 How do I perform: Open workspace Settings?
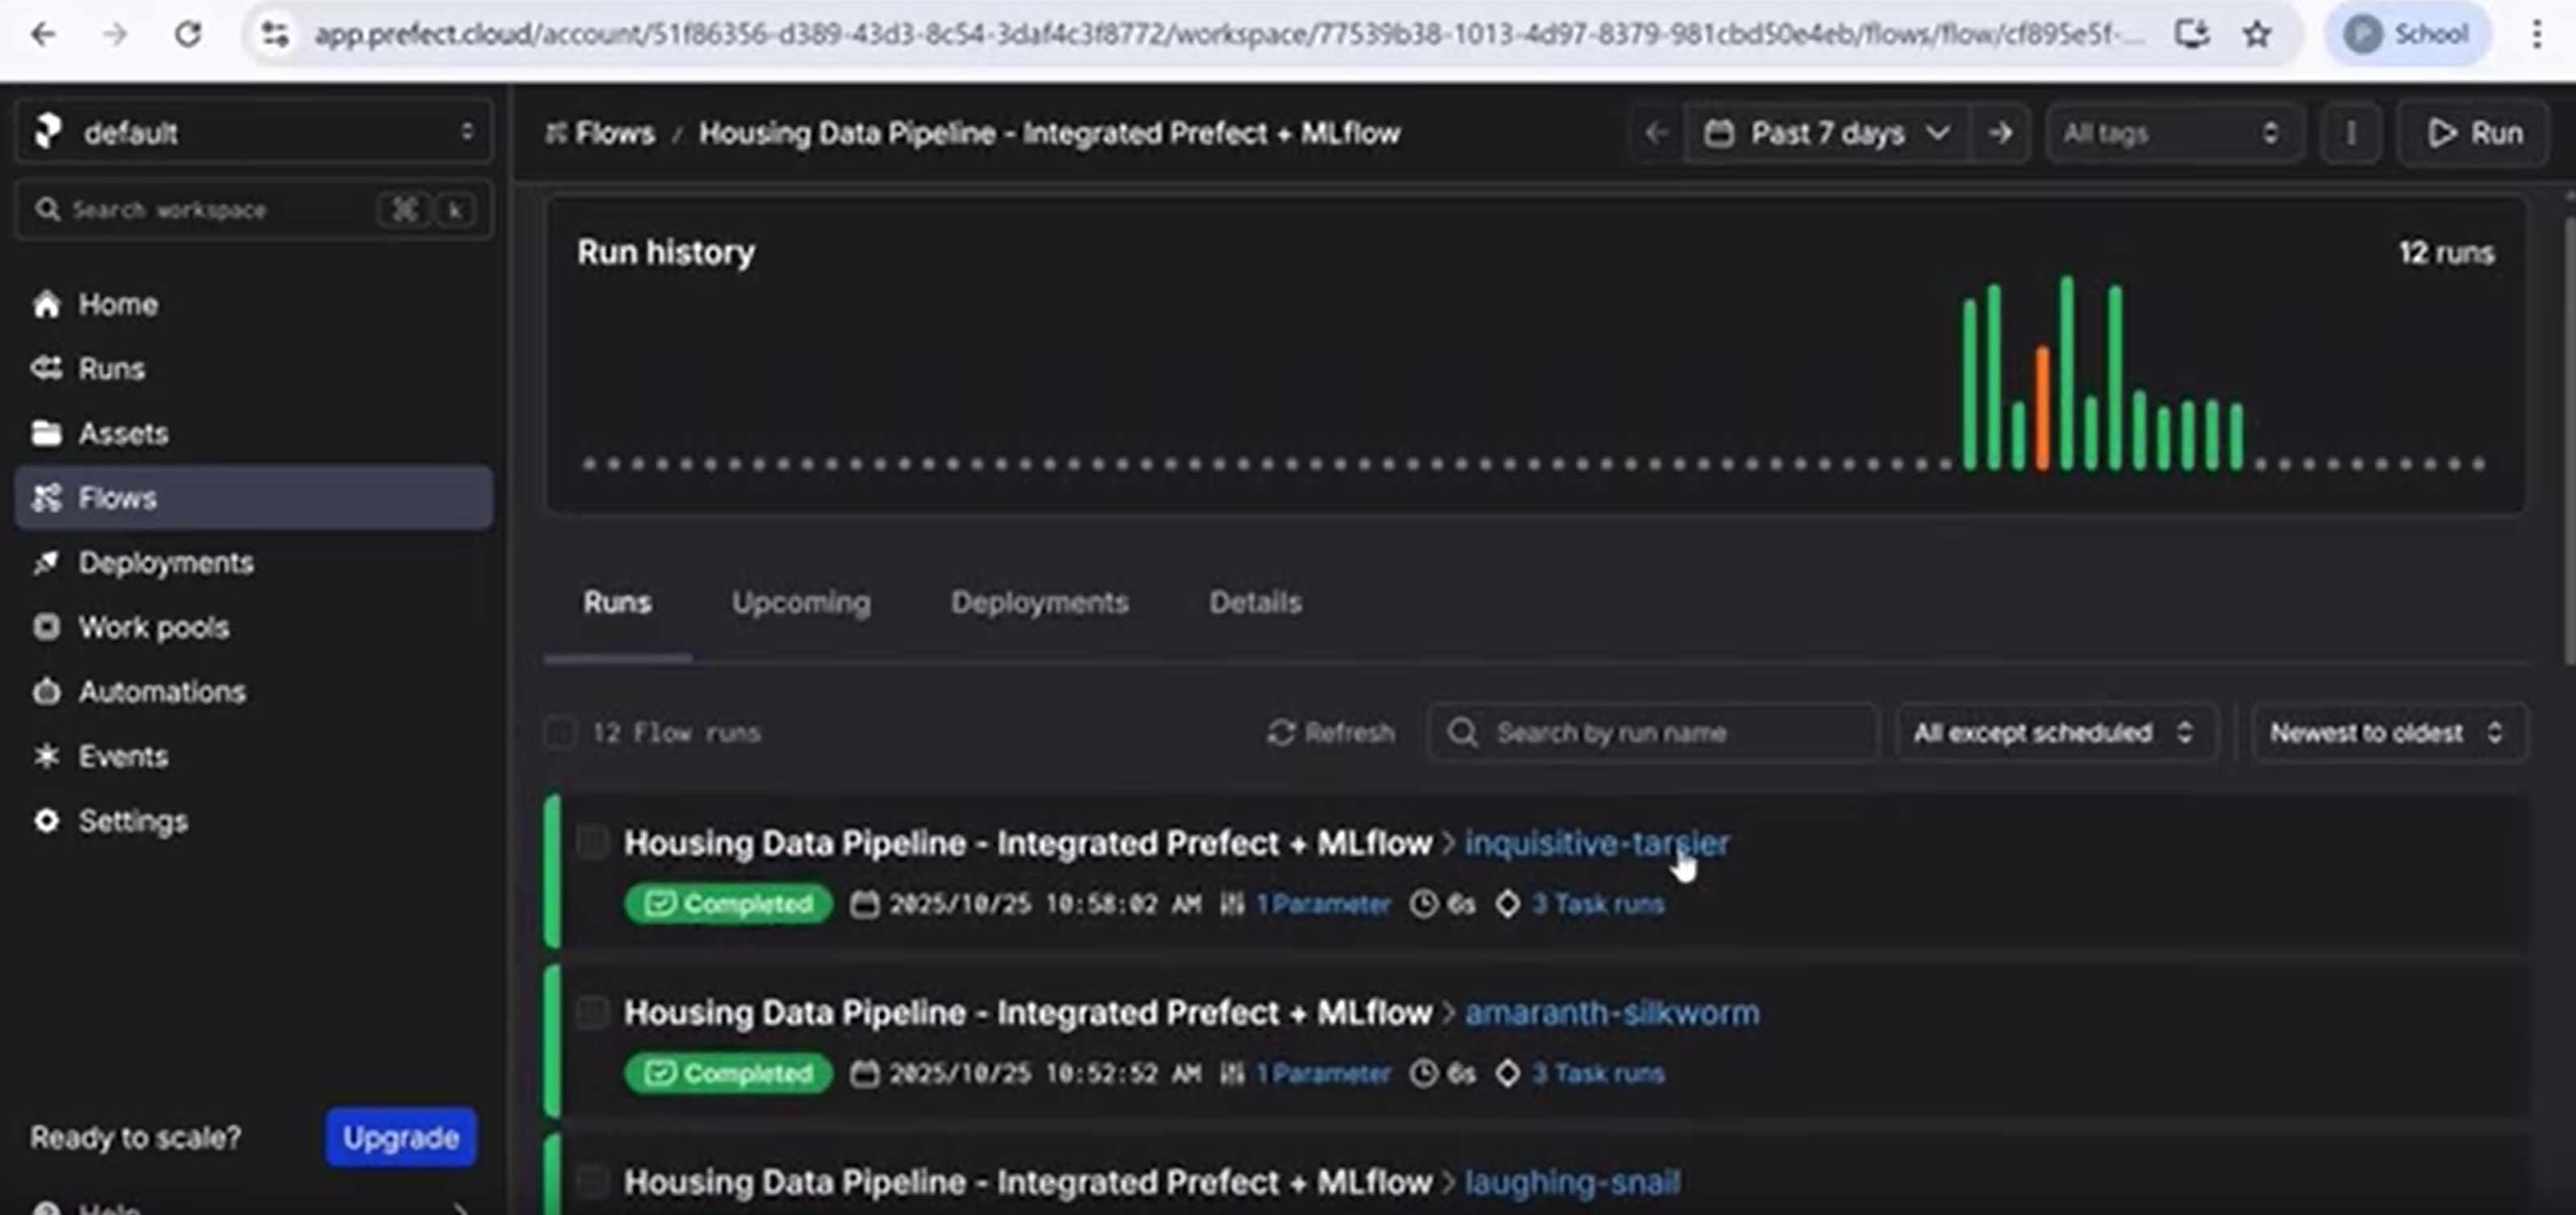(x=133, y=820)
